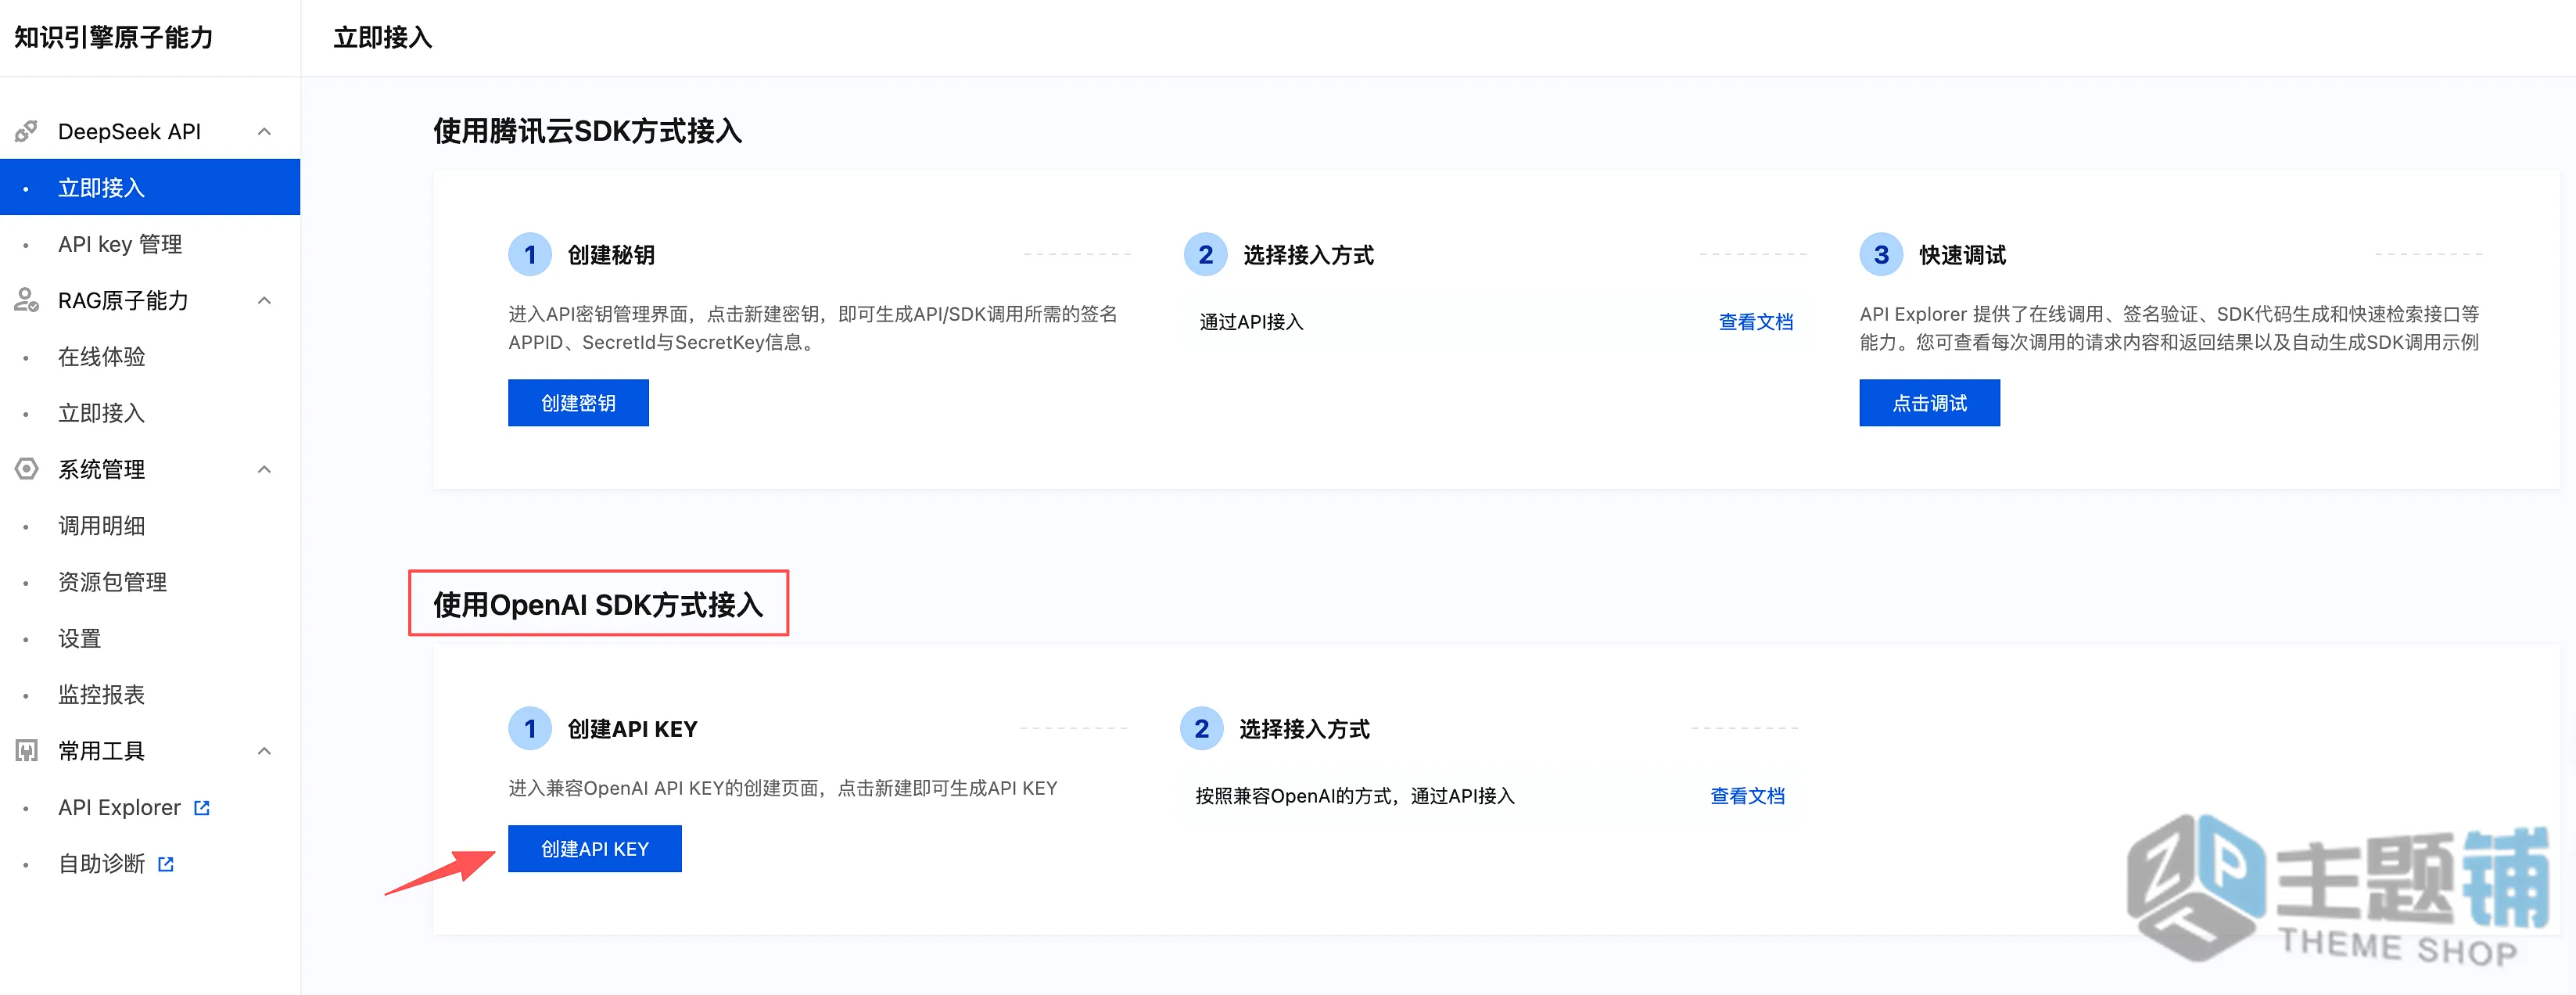Screen dimensions: 2576x995
Task: Click the 系统管理 hexagon icon
Action: (x=26, y=469)
